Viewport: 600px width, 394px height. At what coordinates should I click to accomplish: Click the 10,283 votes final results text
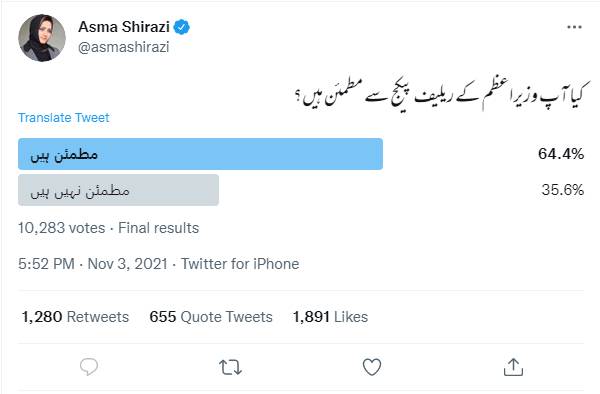pyautogui.click(x=108, y=228)
